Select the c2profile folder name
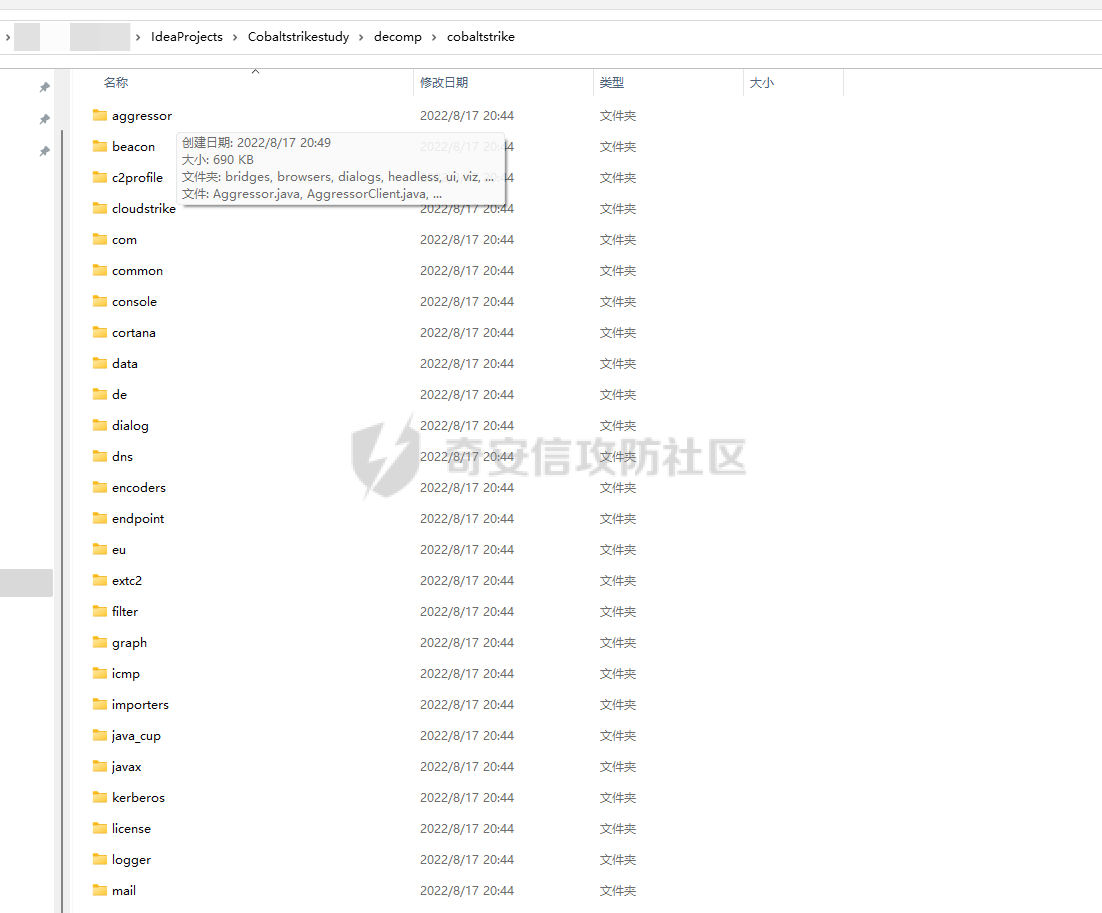The width and height of the screenshot is (1102, 913). tap(137, 178)
